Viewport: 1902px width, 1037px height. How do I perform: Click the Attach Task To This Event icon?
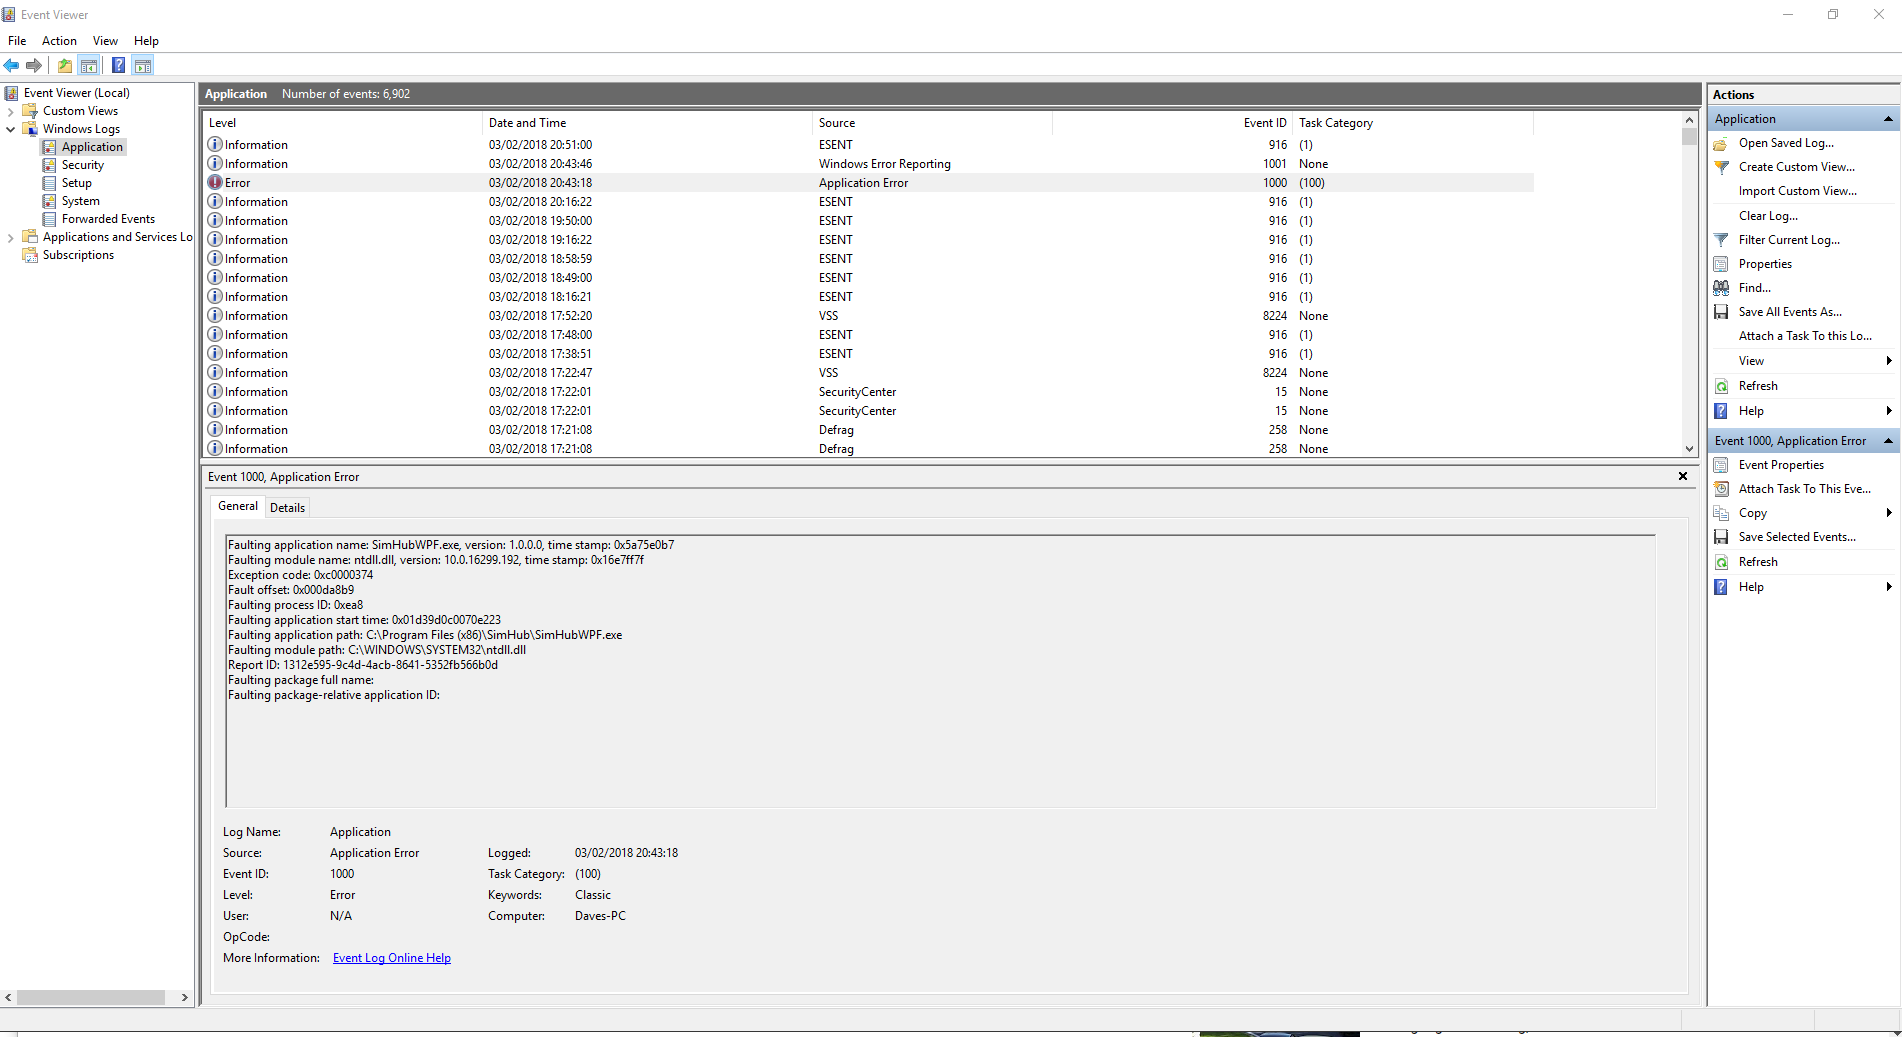coord(1720,488)
